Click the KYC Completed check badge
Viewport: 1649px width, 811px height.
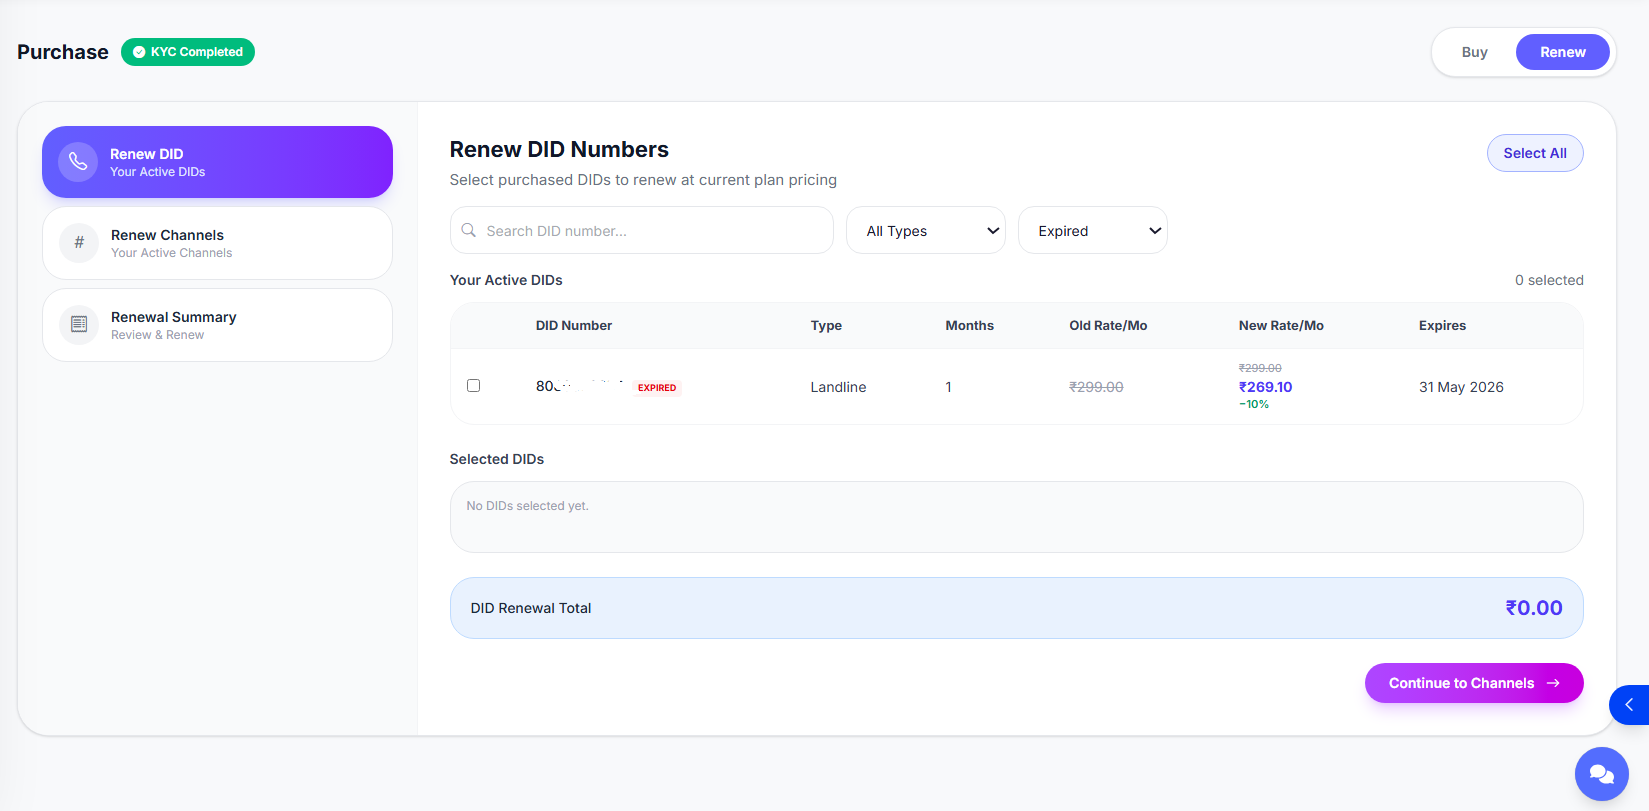click(188, 52)
